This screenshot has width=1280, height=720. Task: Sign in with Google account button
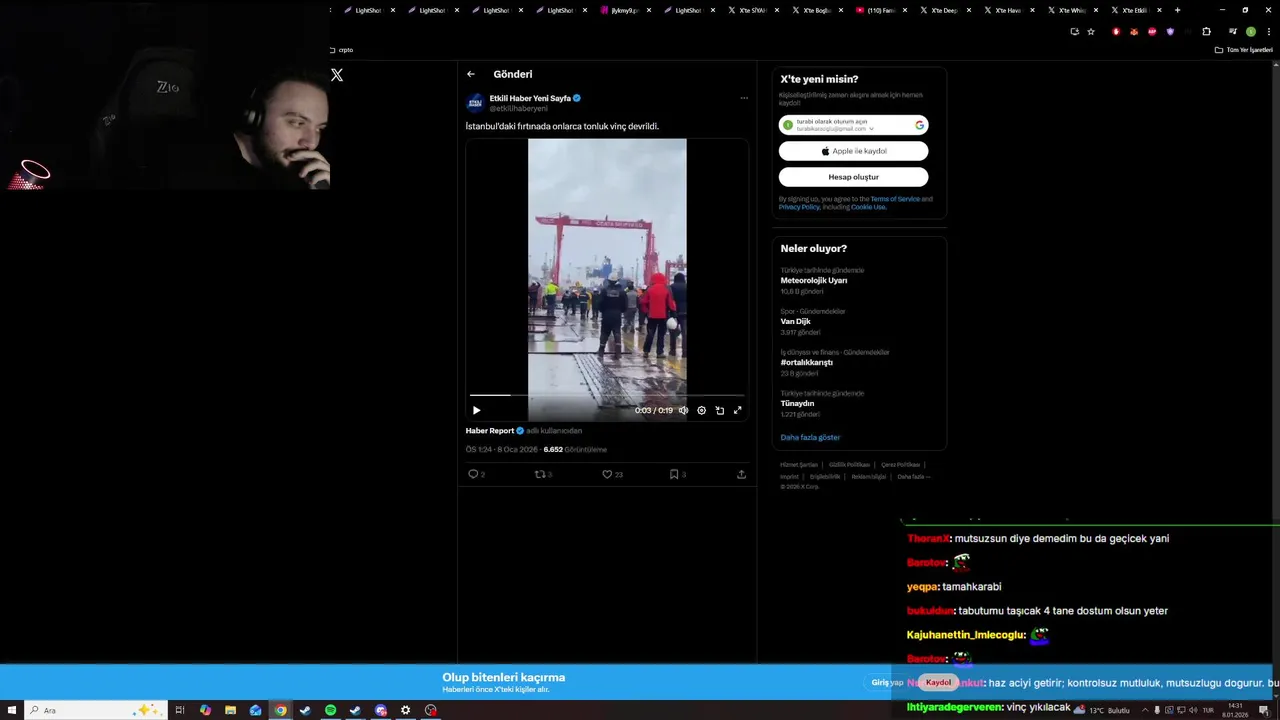[853, 125]
